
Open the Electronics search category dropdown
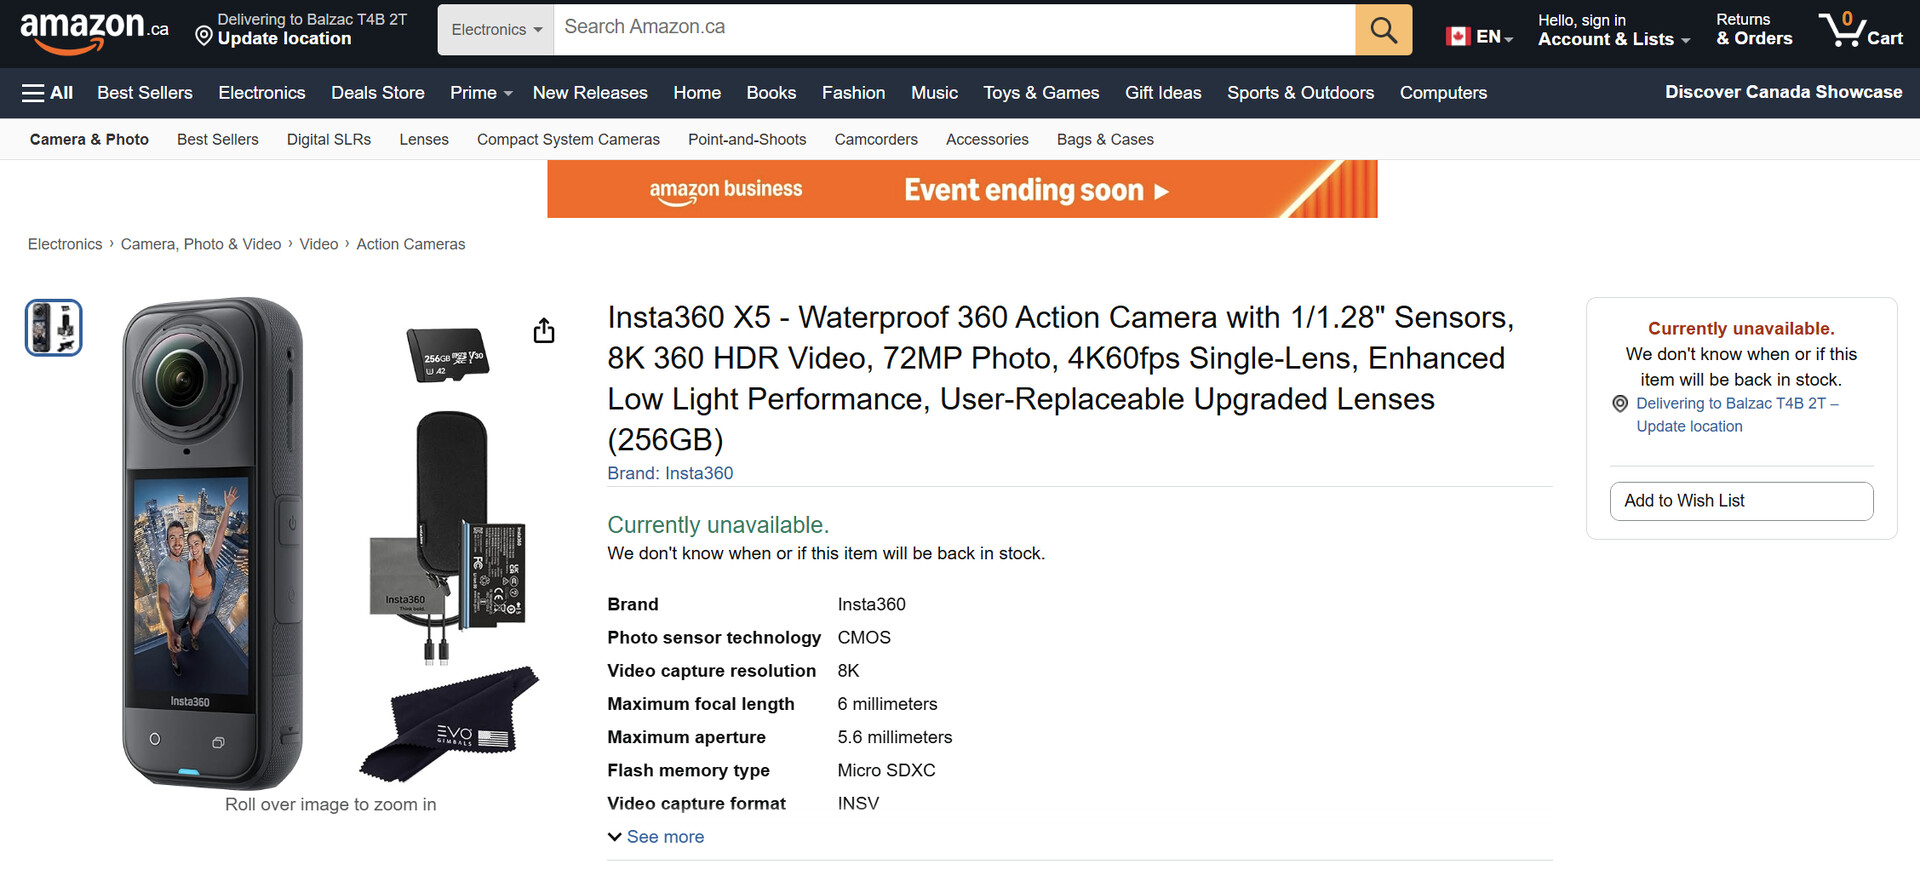496,30
